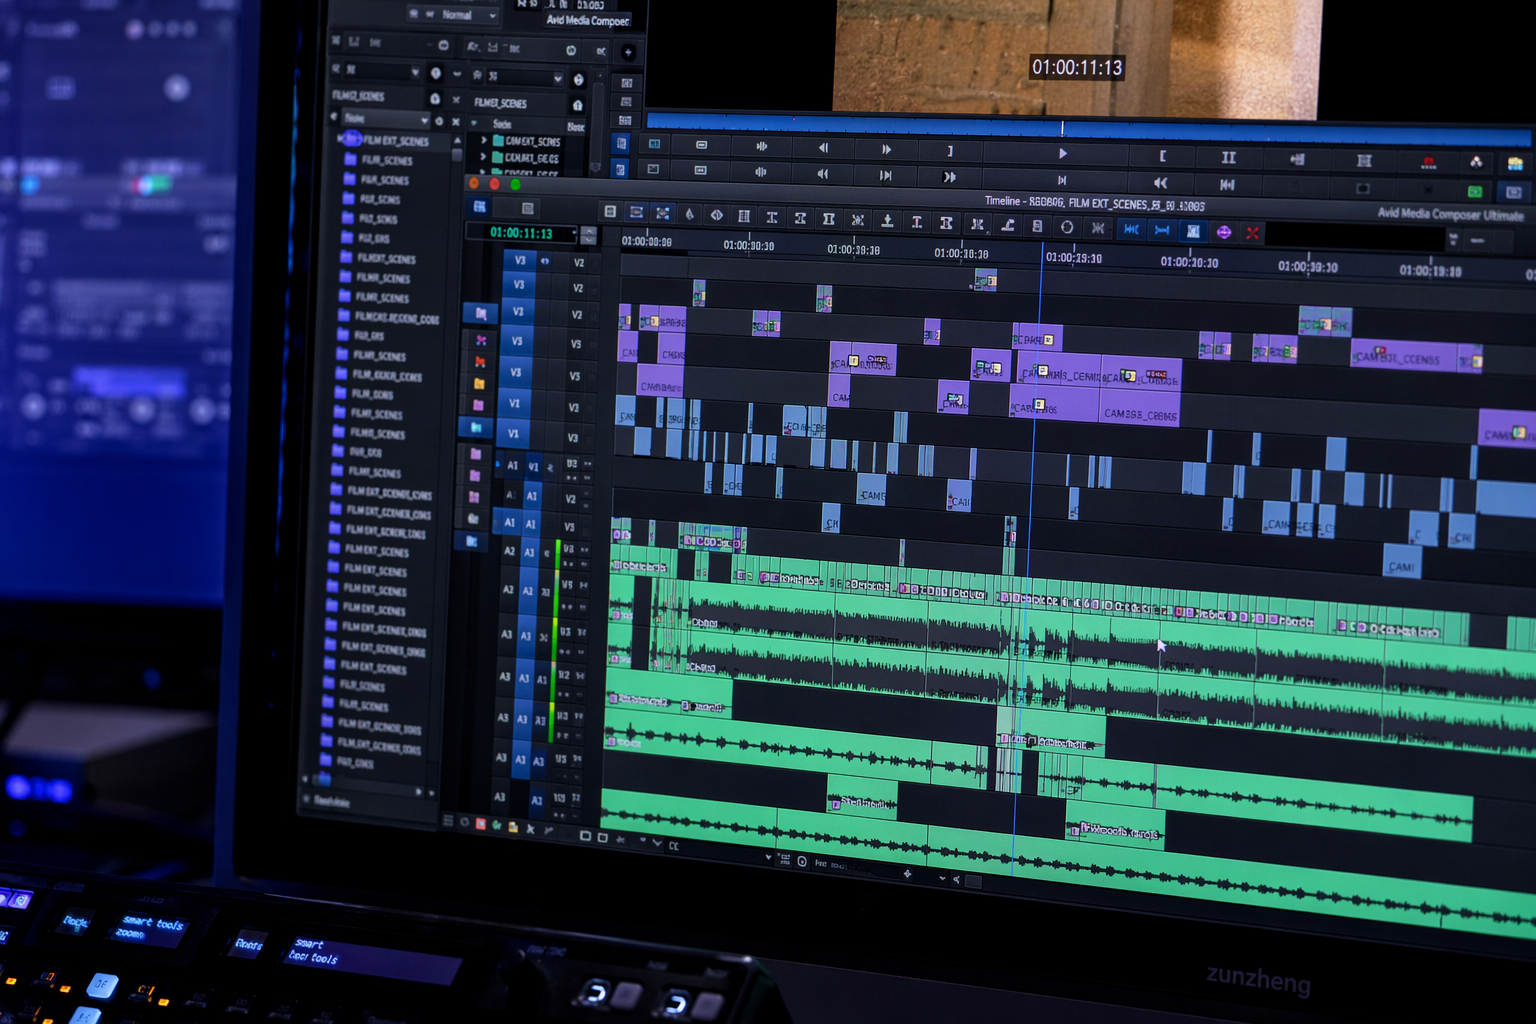1536x1024 pixels.
Task: Click the highlighted cyan folder icon in the left strip
Action: pyautogui.click(x=477, y=427)
